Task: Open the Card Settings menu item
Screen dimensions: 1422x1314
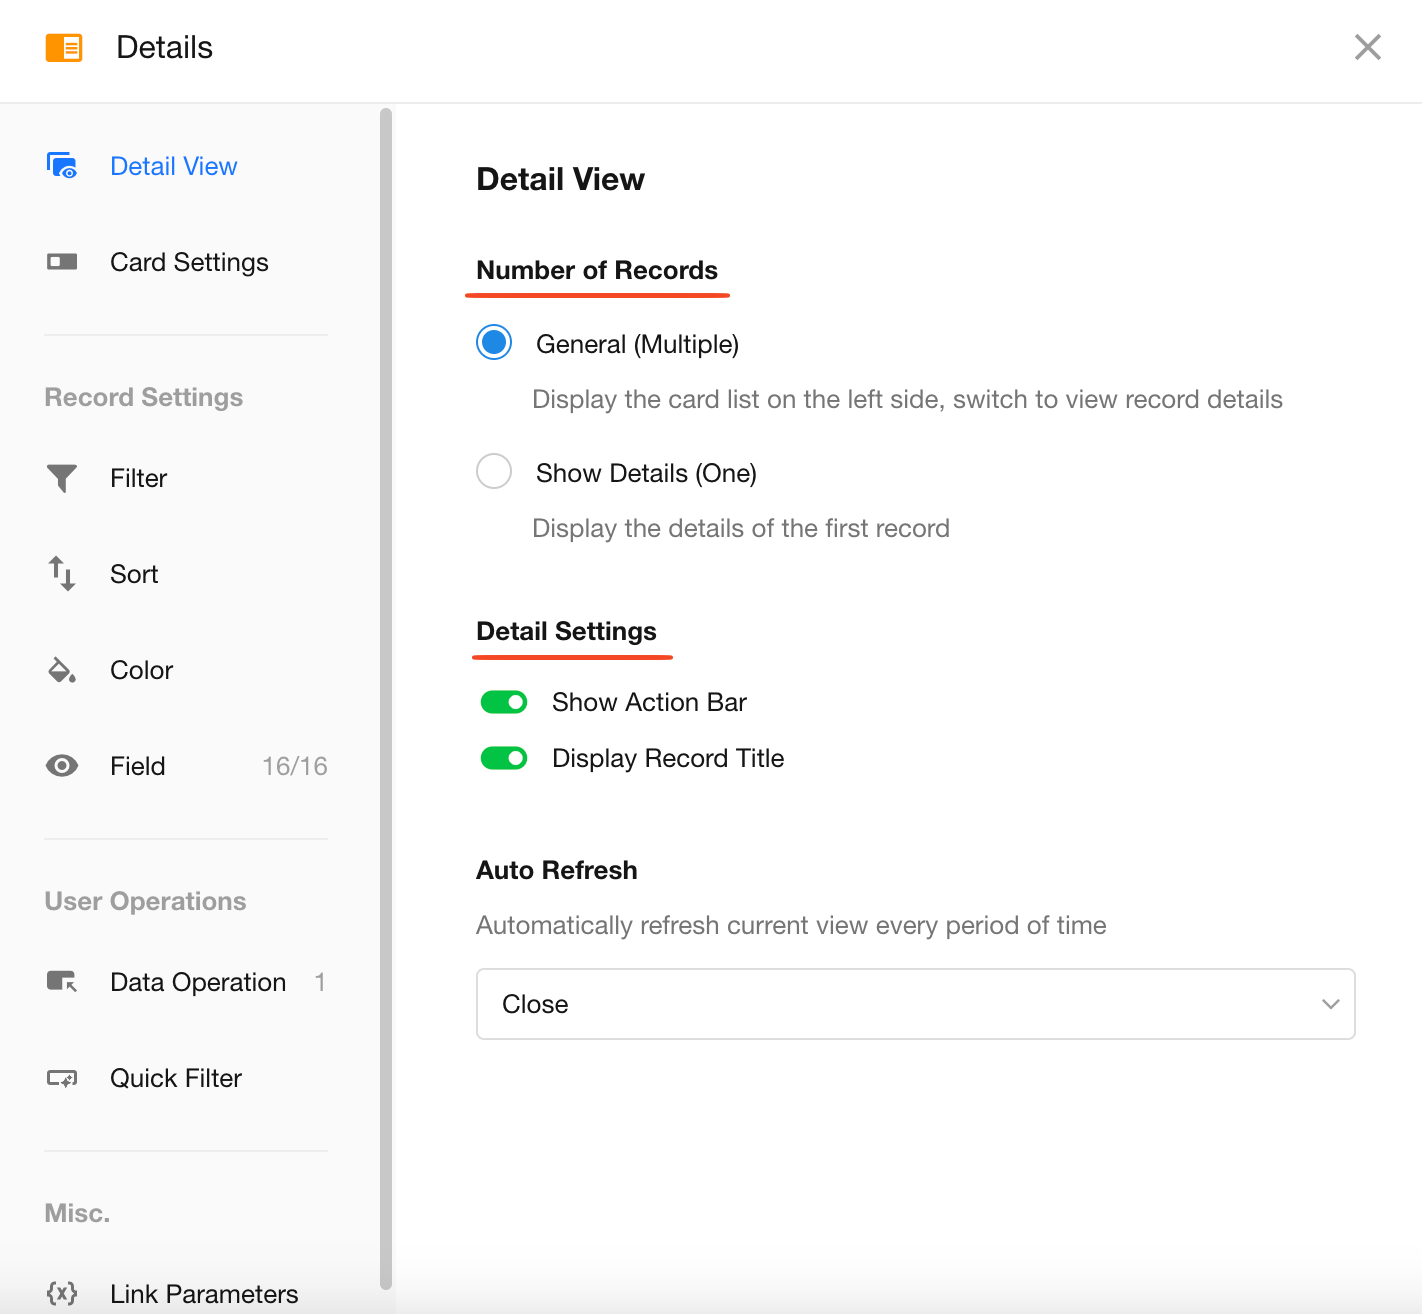Action: coord(189,262)
